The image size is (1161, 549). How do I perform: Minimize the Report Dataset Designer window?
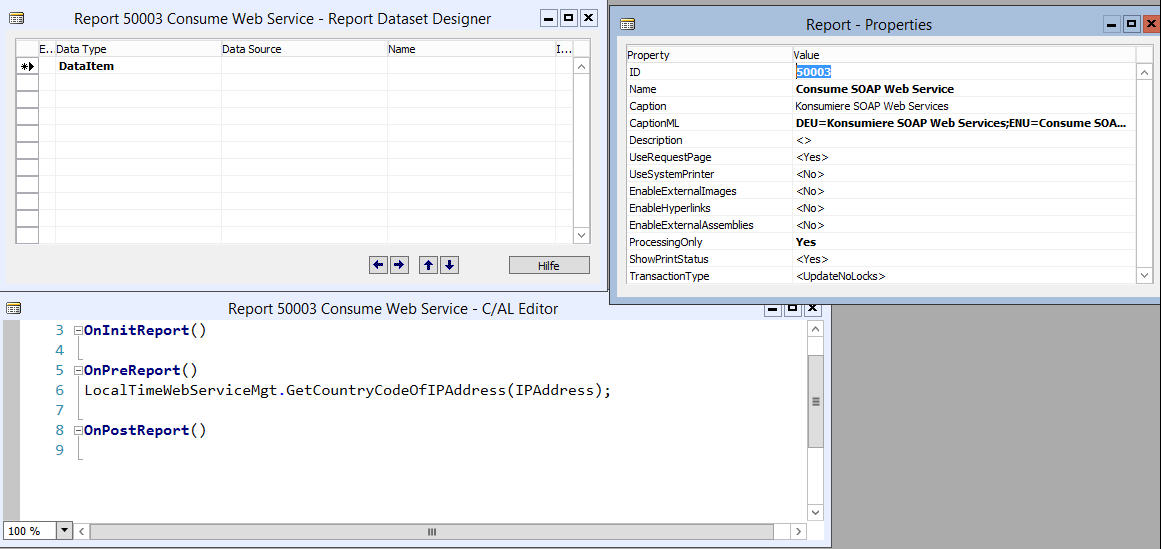point(549,18)
